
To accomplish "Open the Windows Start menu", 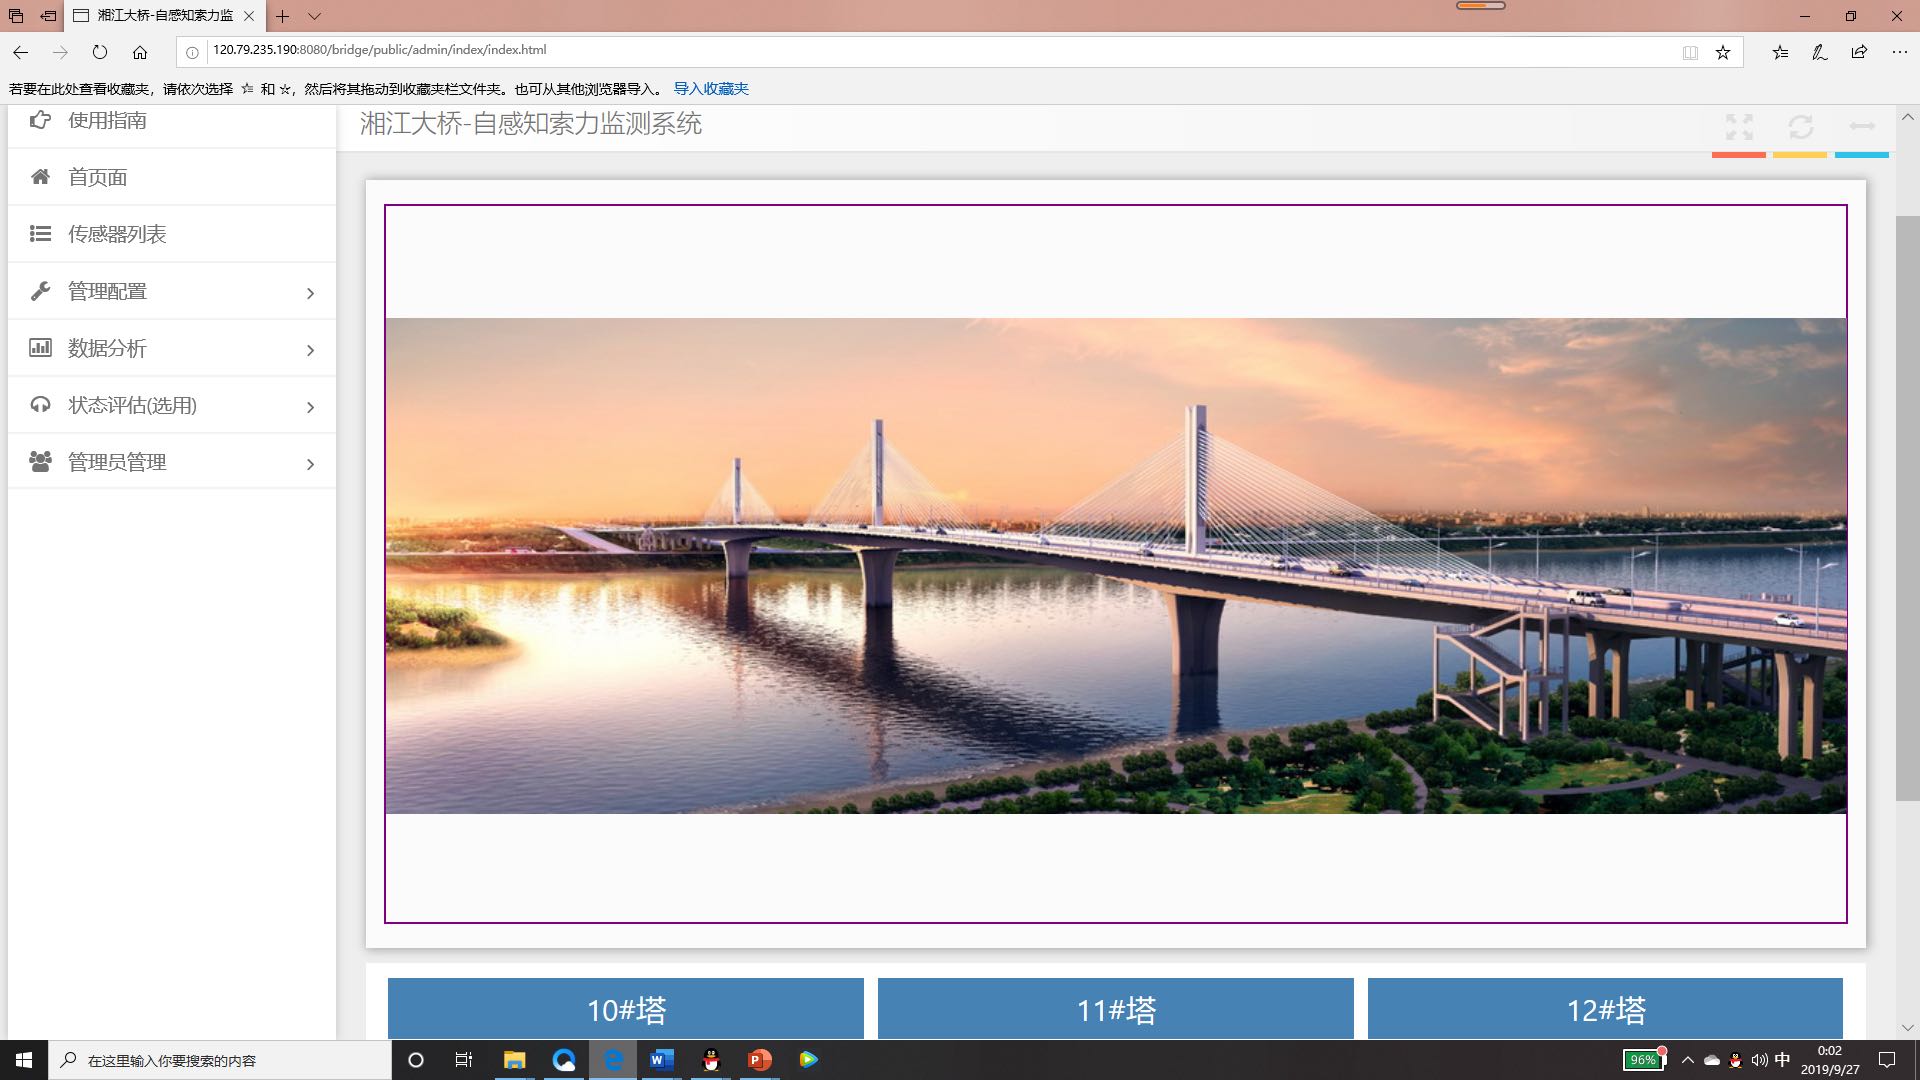I will click(24, 1060).
